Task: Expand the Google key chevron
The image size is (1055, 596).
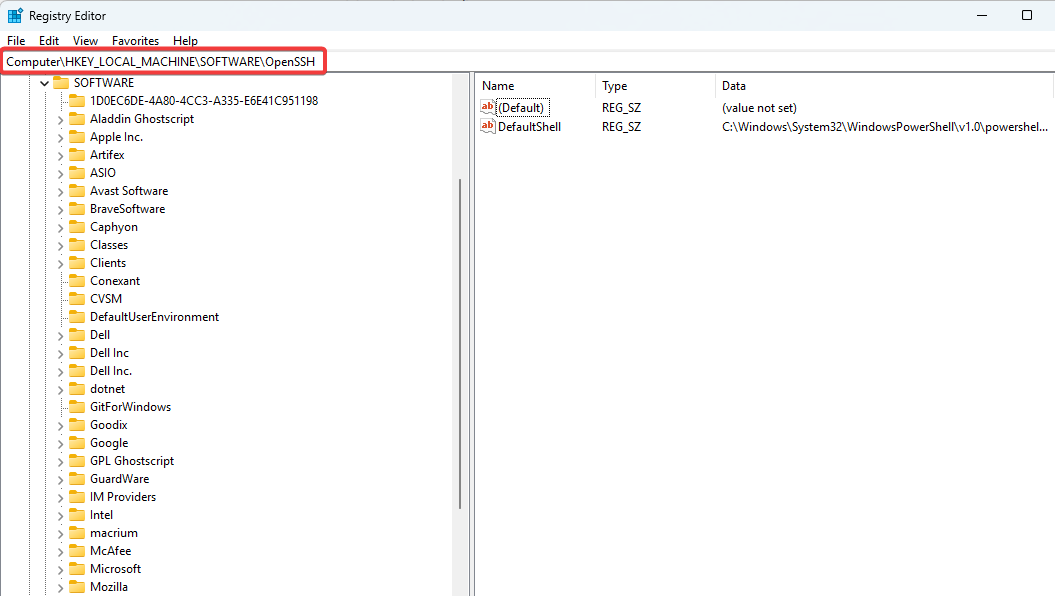Action: tap(60, 443)
